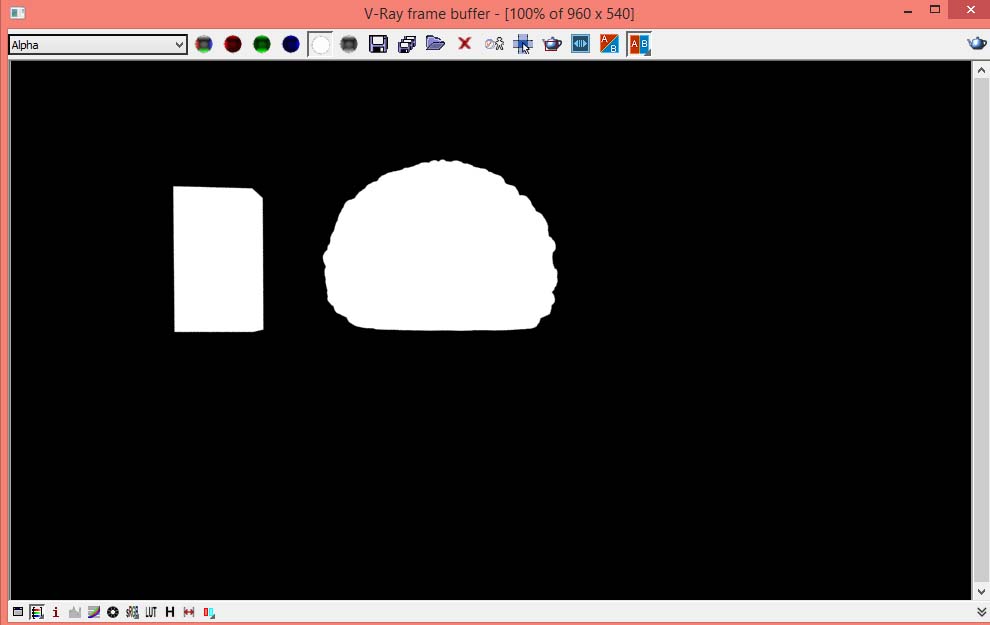The image size is (990, 625).
Task: Click scrollbar up arrow at top right
Action: point(981,69)
